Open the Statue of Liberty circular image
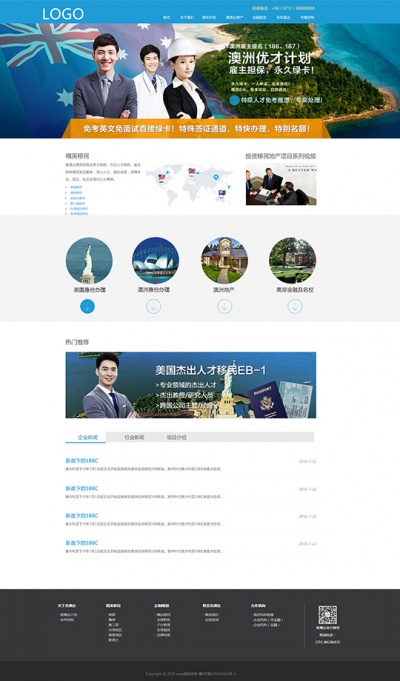Image resolution: width=400 pixels, height=681 pixels. pos(89,261)
